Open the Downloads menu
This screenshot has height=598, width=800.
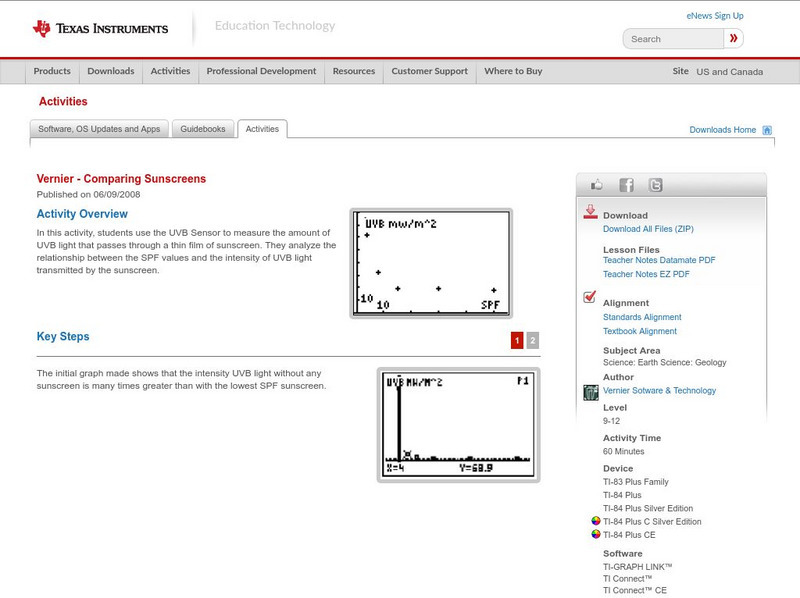pyautogui.click(x=111, y=71)
